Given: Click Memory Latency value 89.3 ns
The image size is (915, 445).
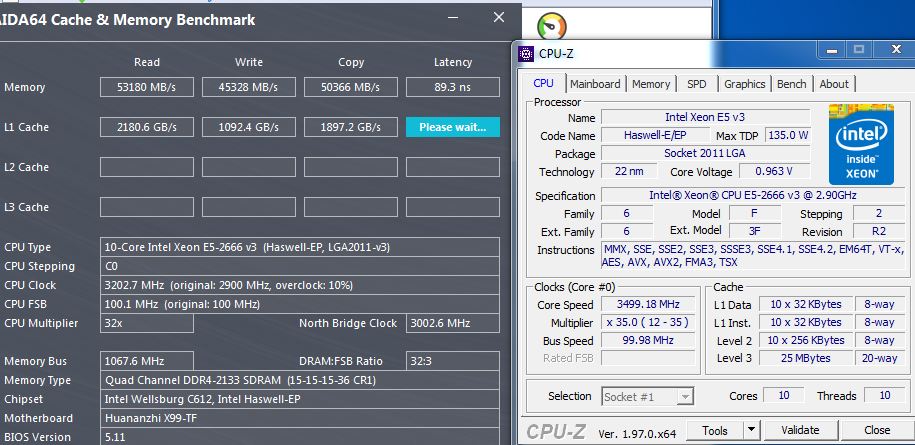Looking at the screenshot, I should click(x=453, y=87).
